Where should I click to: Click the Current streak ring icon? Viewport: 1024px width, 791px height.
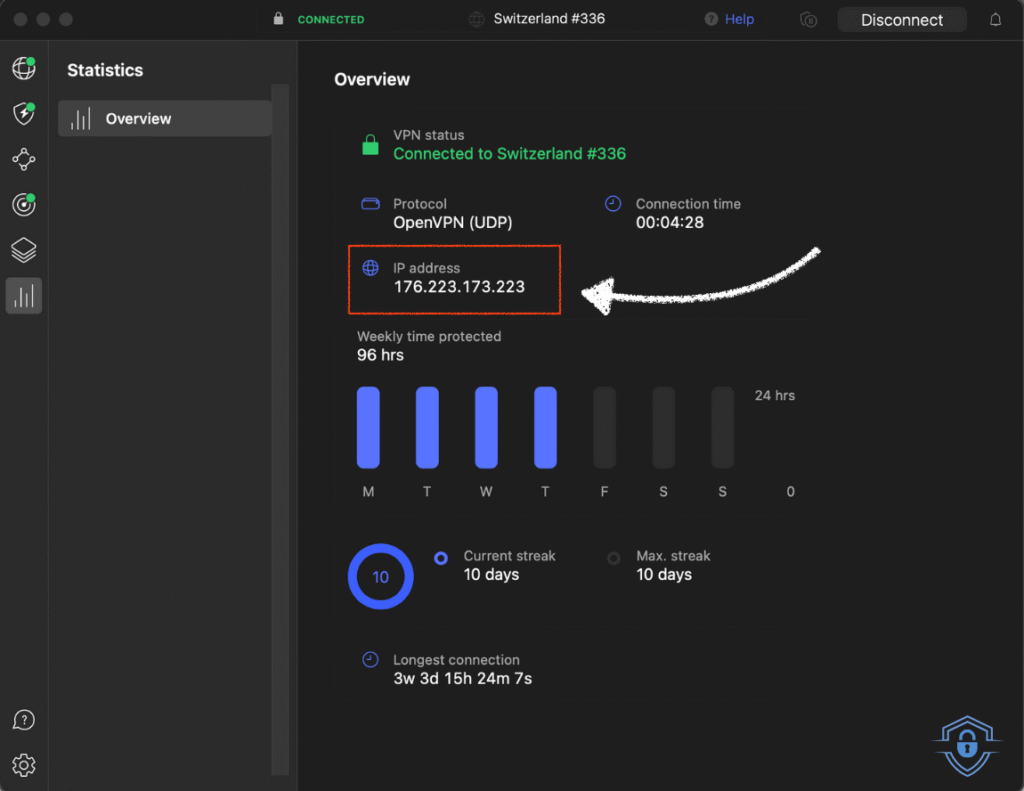[441, 558]
